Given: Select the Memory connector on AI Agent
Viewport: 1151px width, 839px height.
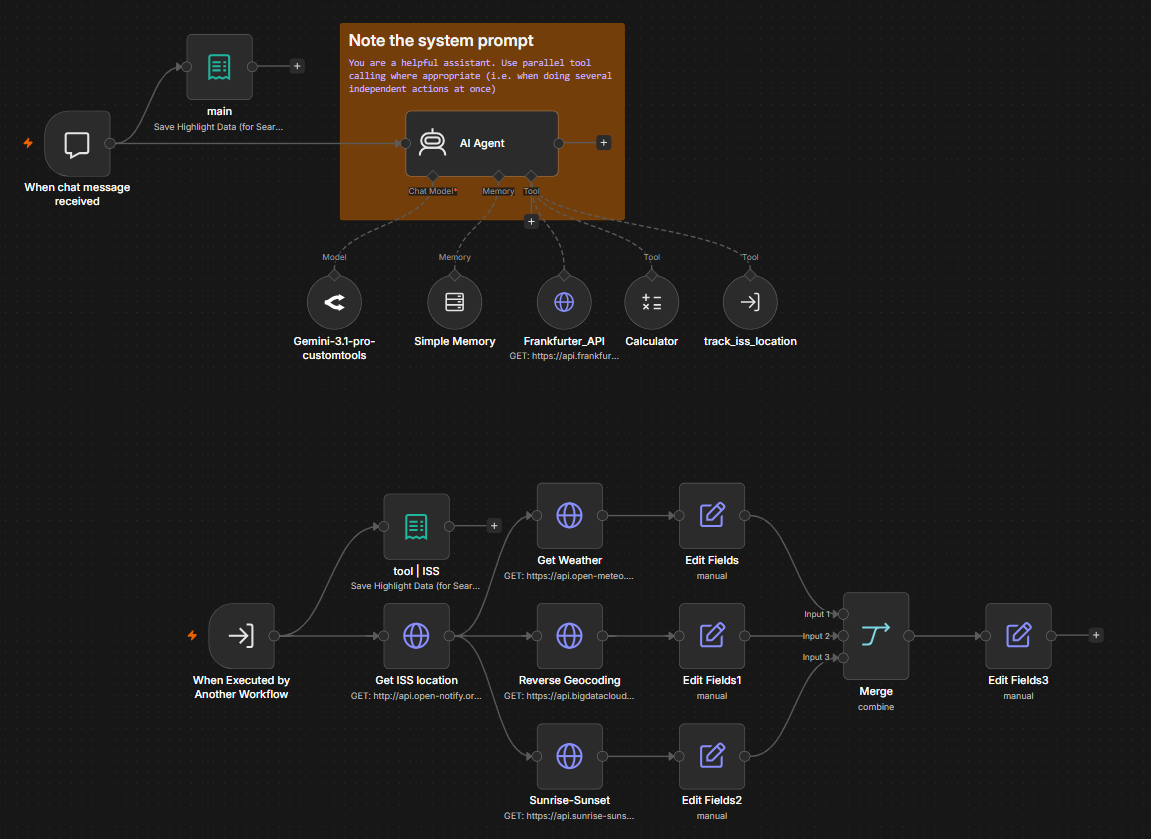Looking at the screenshot, I should coord(498,176).
